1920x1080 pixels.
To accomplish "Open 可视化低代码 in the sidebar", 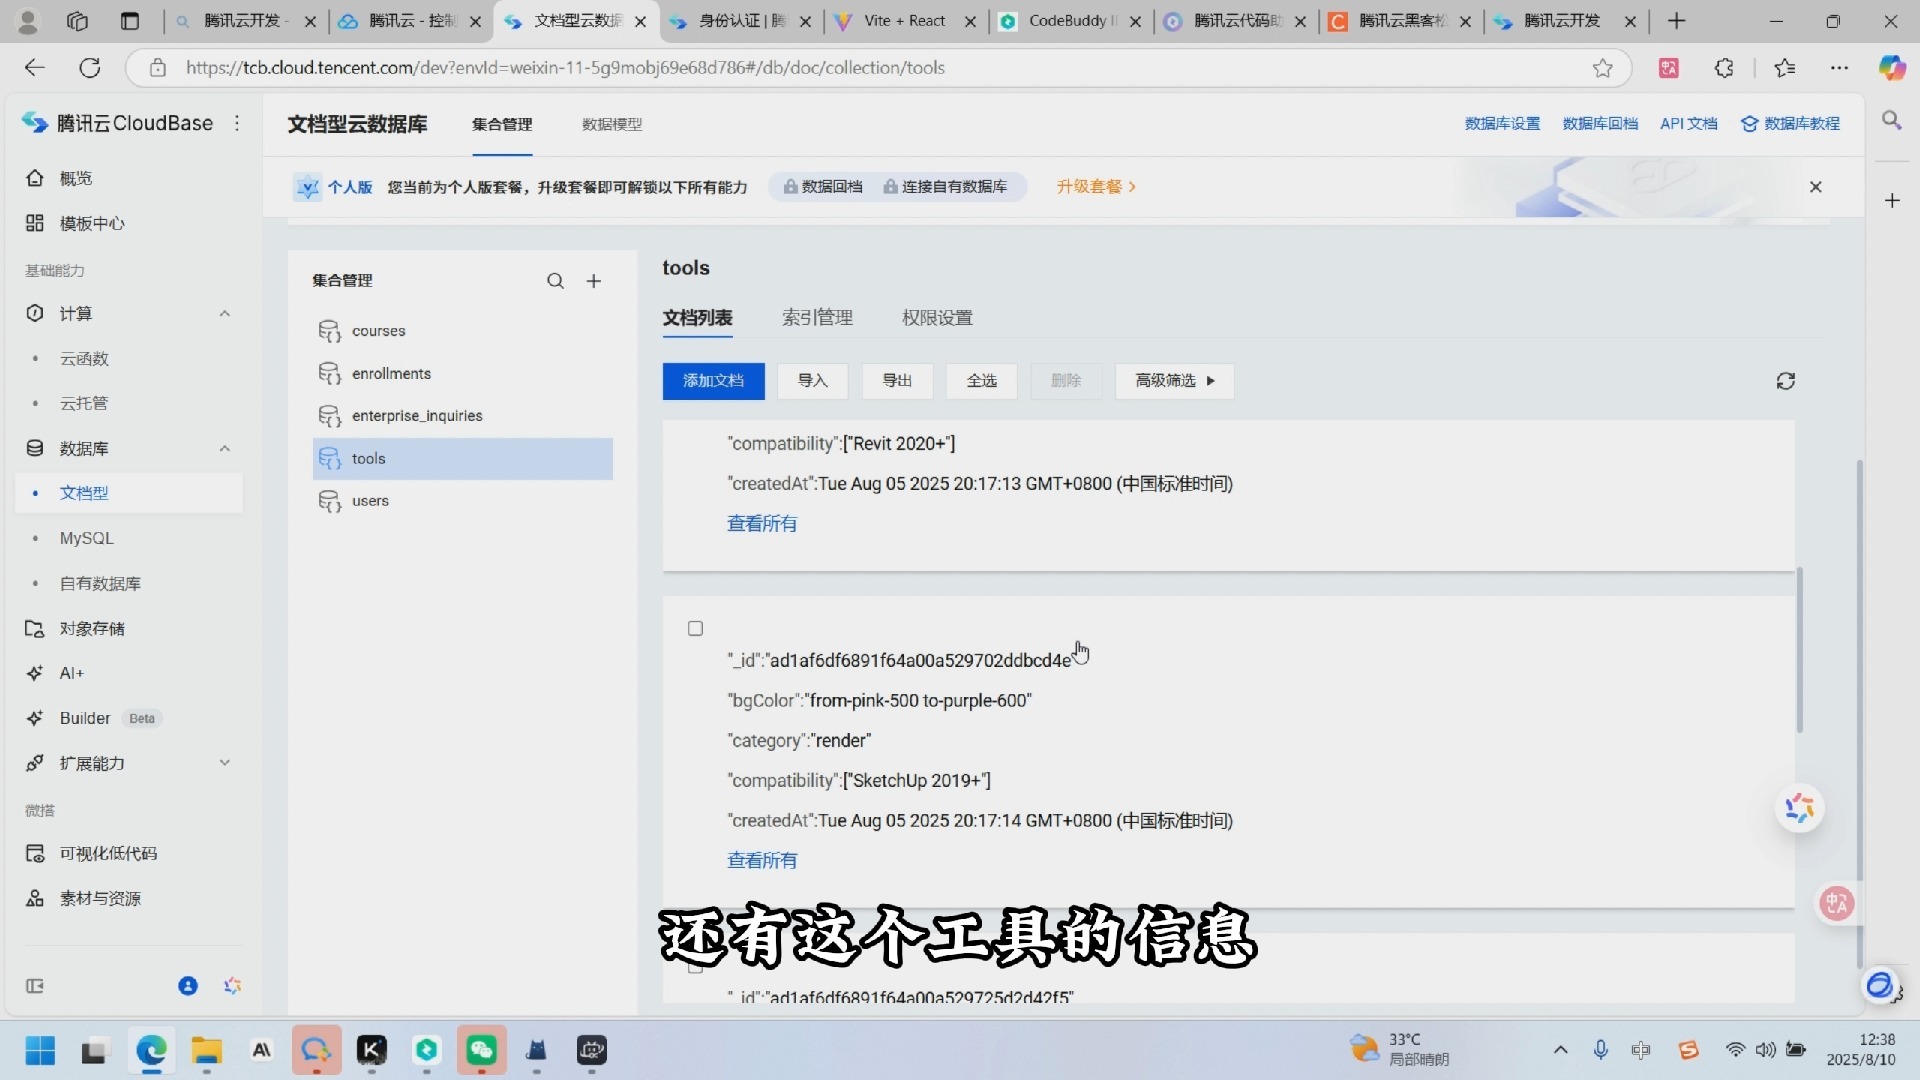I will [106, 853].
